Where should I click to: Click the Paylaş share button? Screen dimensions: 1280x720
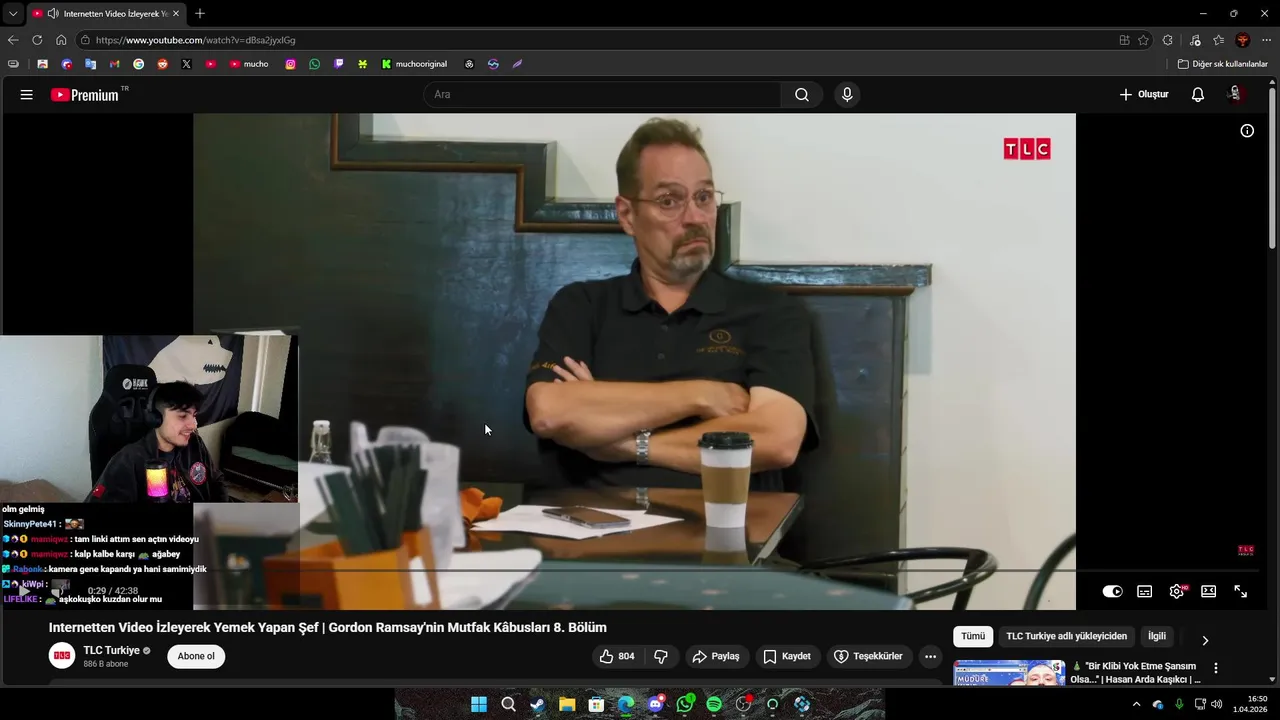point(715,657)
